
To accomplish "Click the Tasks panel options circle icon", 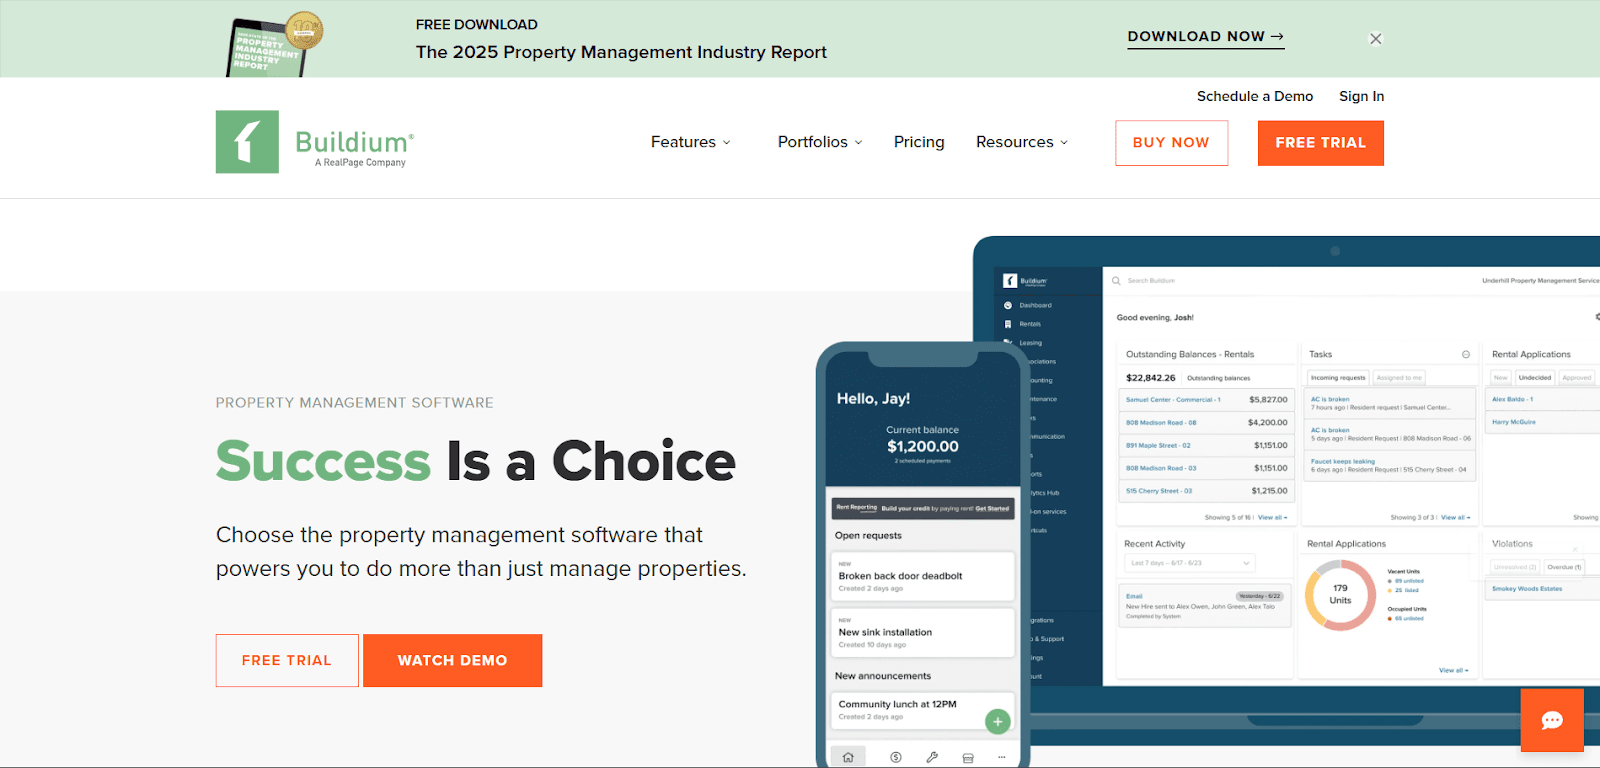I will pos(1466,354).
